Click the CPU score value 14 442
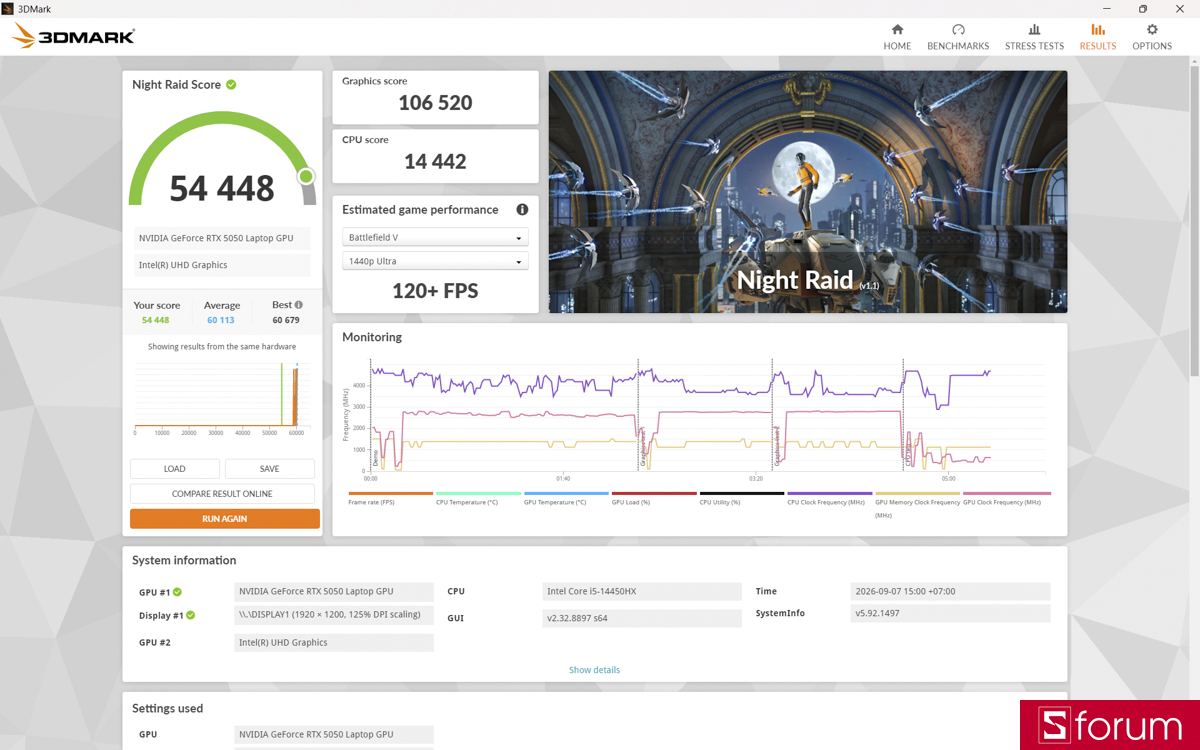The width and height of the screenshot is (1200, 750). 435,161
